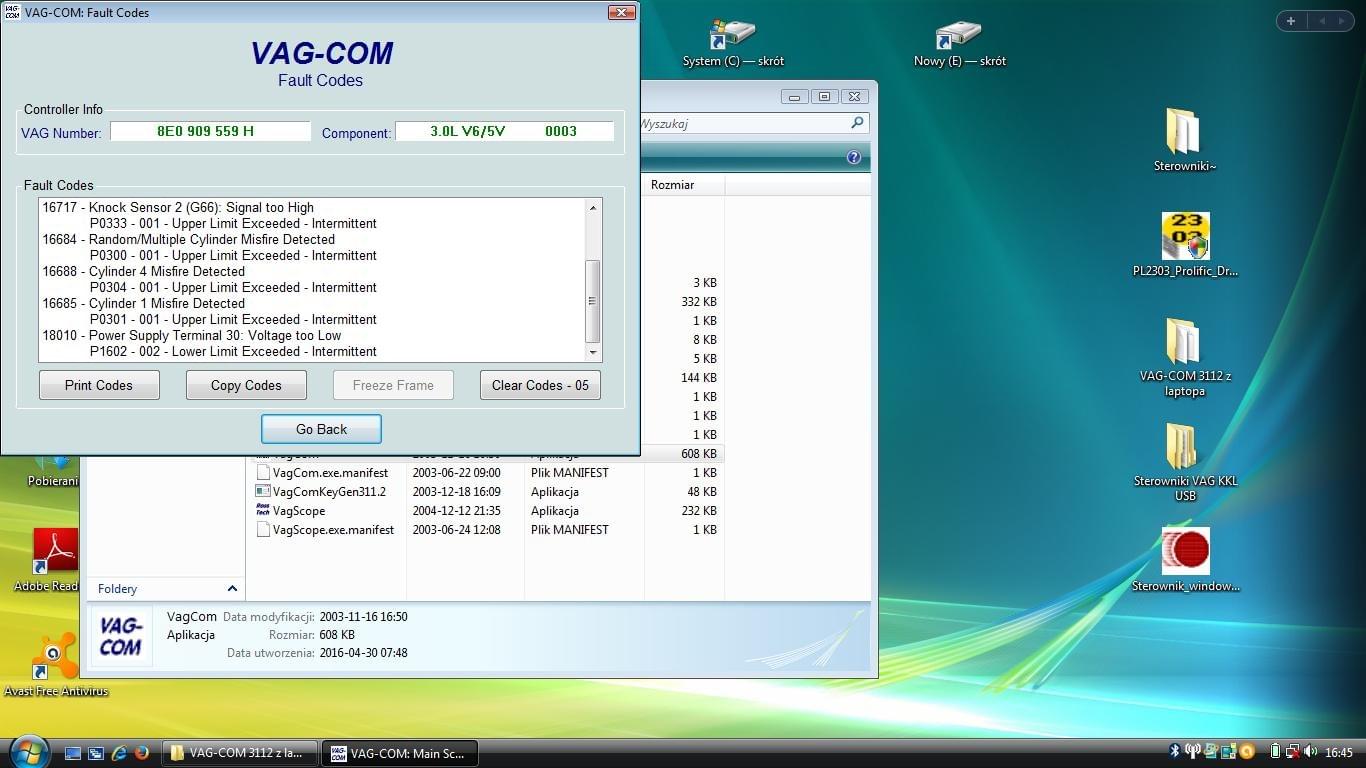The height and width of the screenshot is (768, 1366).
Task: Click the fault code list scrollbar thumb
Action: 593,301
